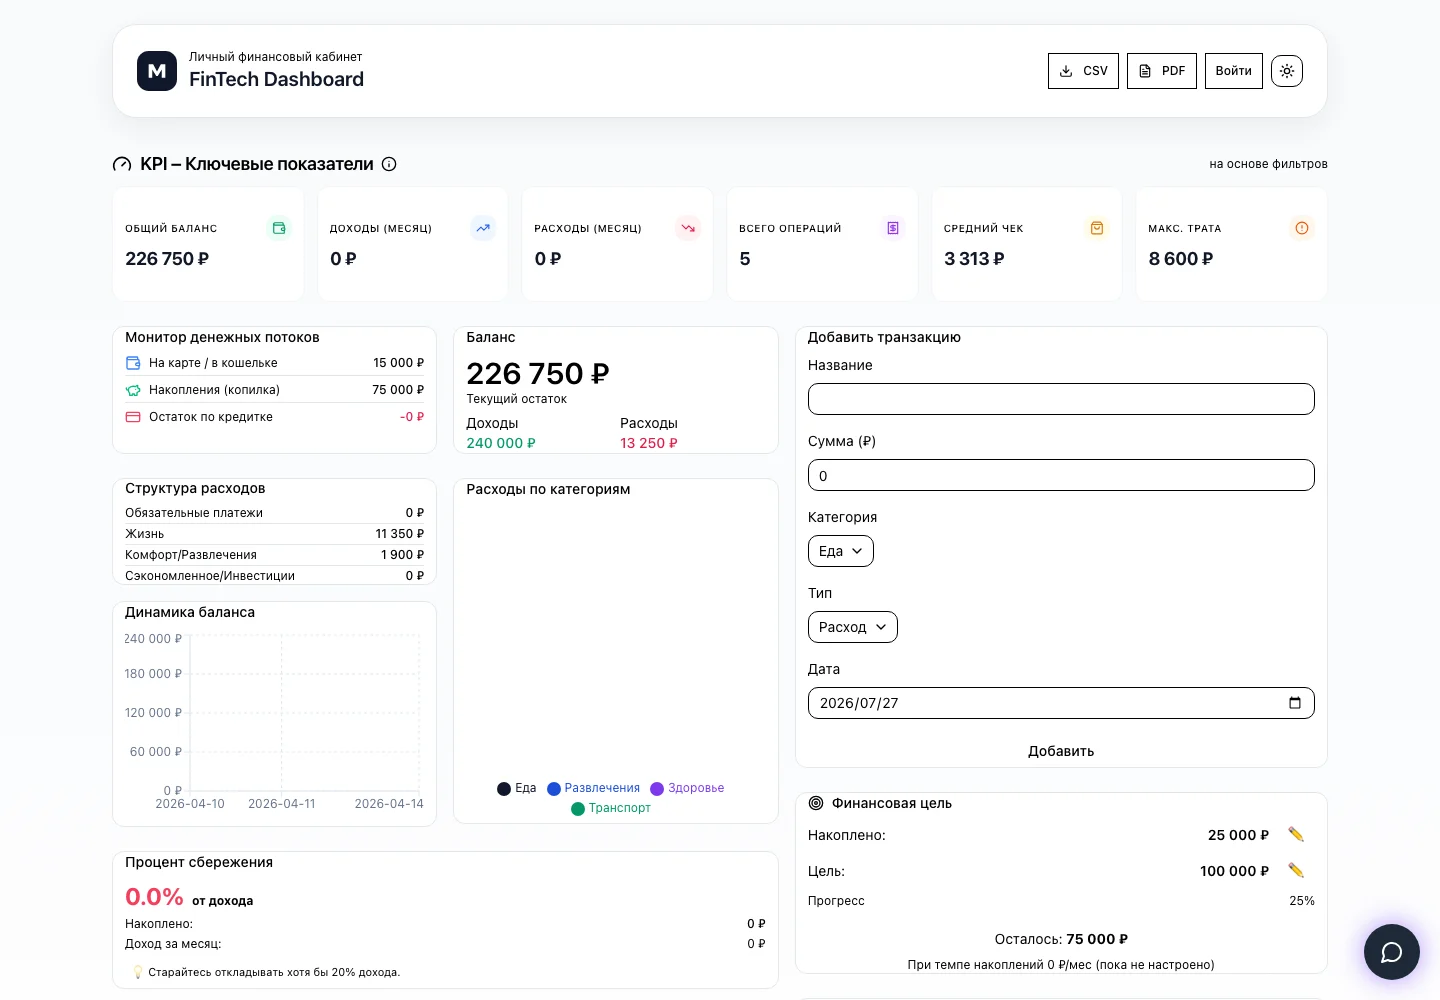Click the 25 000 ₽ accumulated amount
Screen dimensions: 1440x1000
tap(1238, 835)
